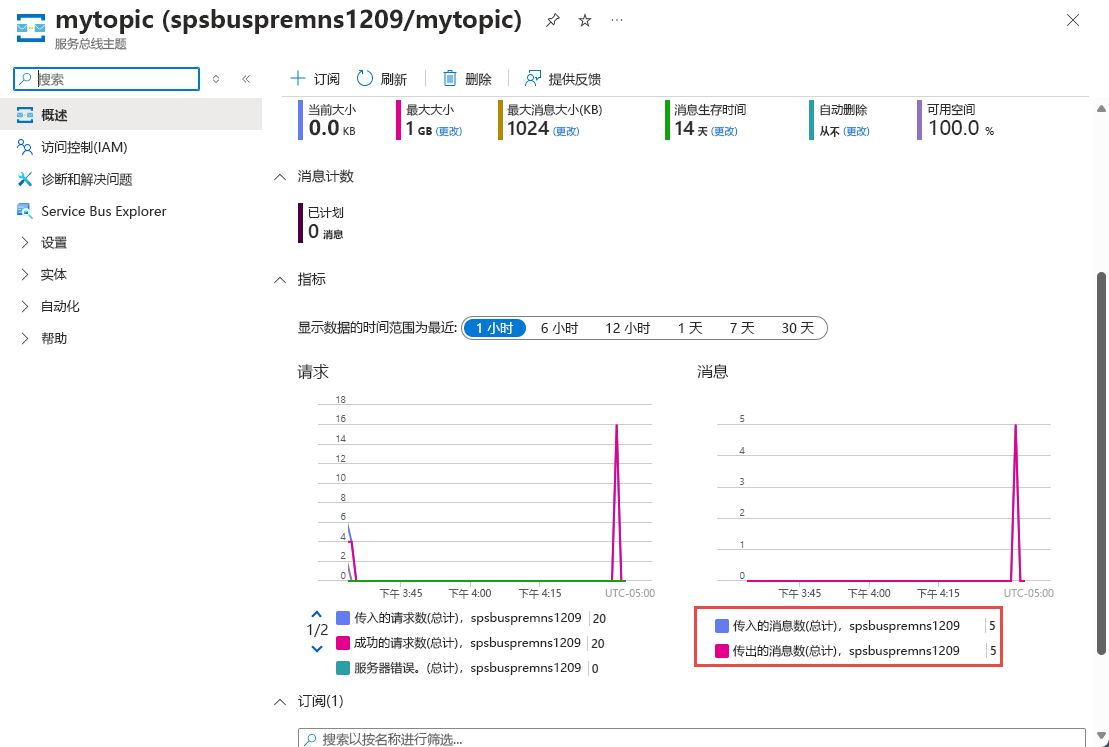The image size is (1109, 747).
Task: Select the 7 天 time range
Action: click(x=742, y=328)
